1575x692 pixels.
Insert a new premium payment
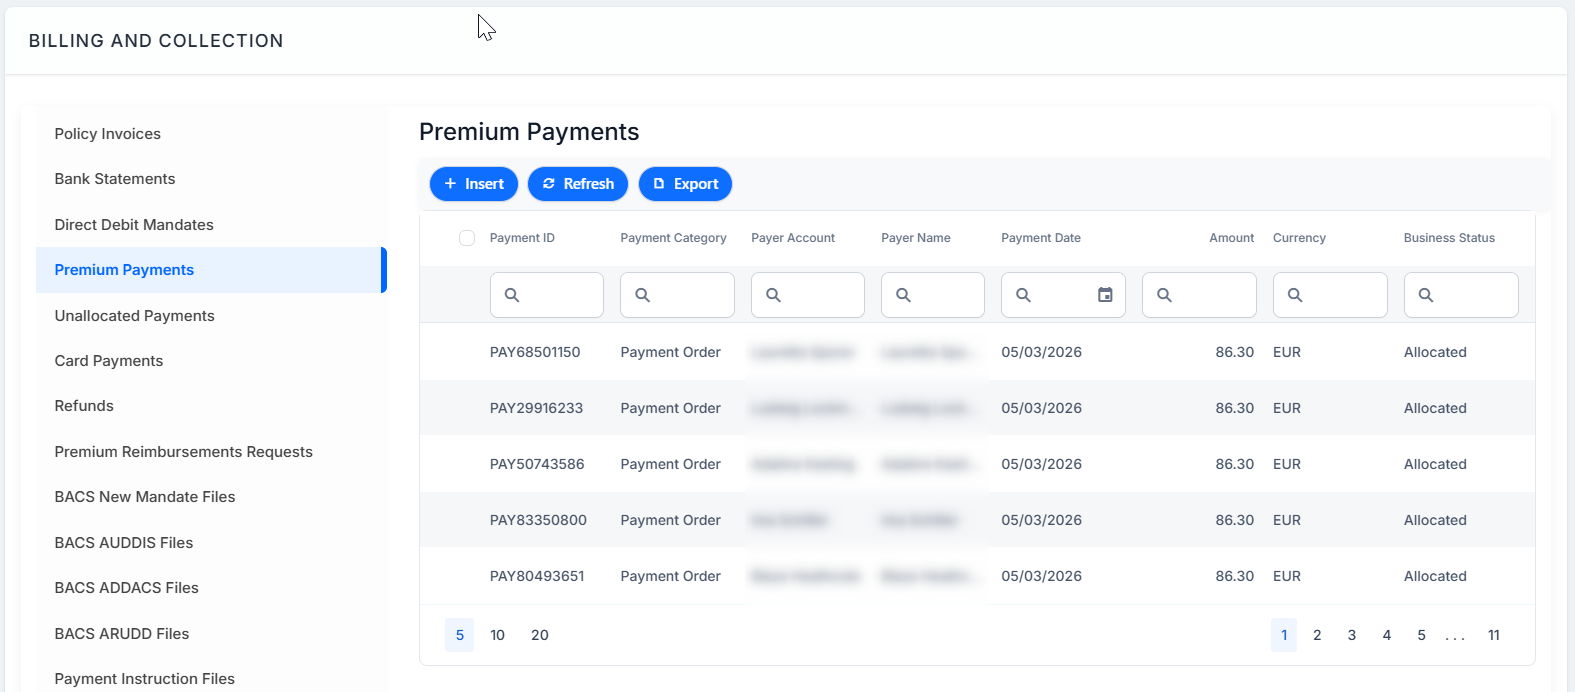tap(474, 184)
